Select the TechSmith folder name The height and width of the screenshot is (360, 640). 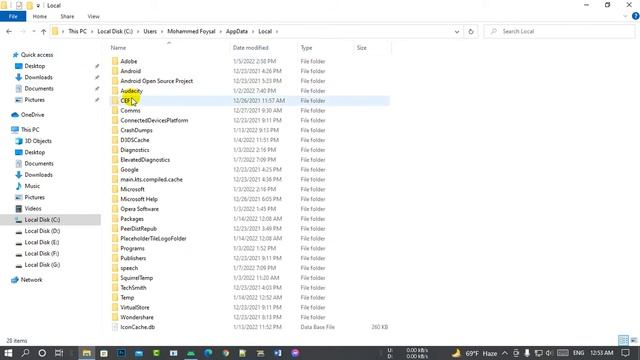[x=133, y=288]
